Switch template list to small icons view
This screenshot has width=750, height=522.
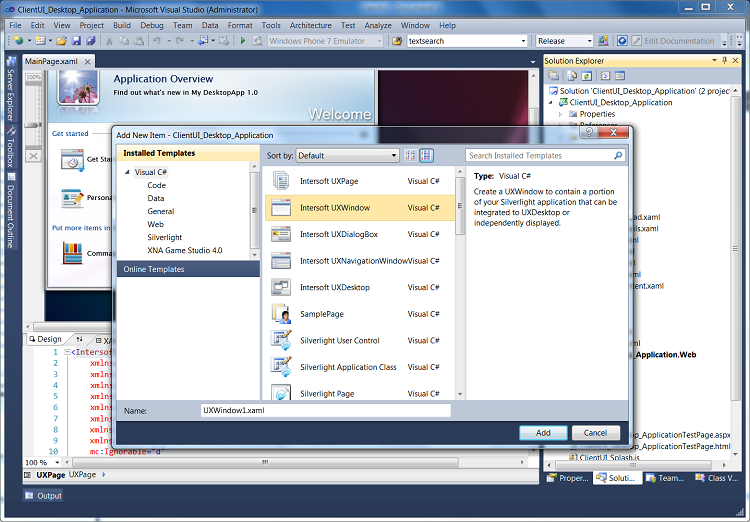(410, 155)
